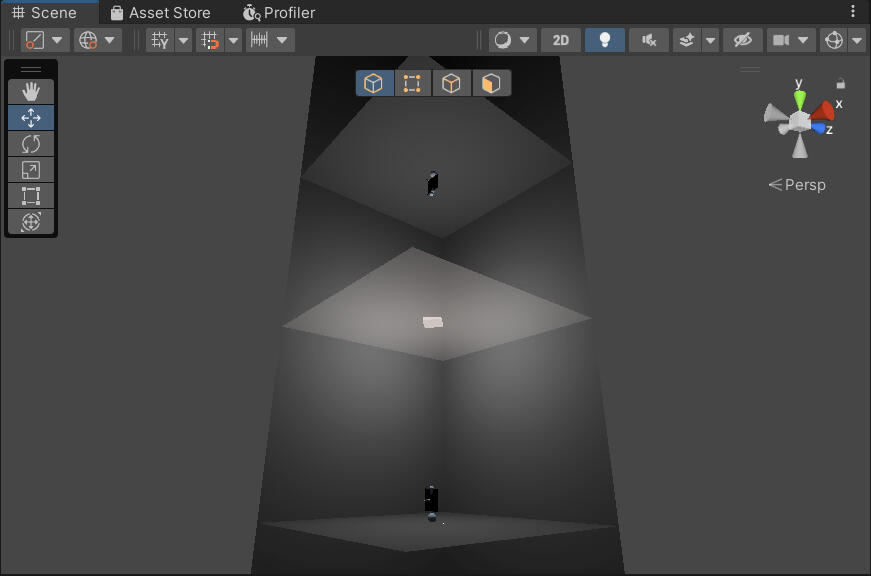Select the Move tool
This screenshot has width=871, height=576.
tap(31, 118)
